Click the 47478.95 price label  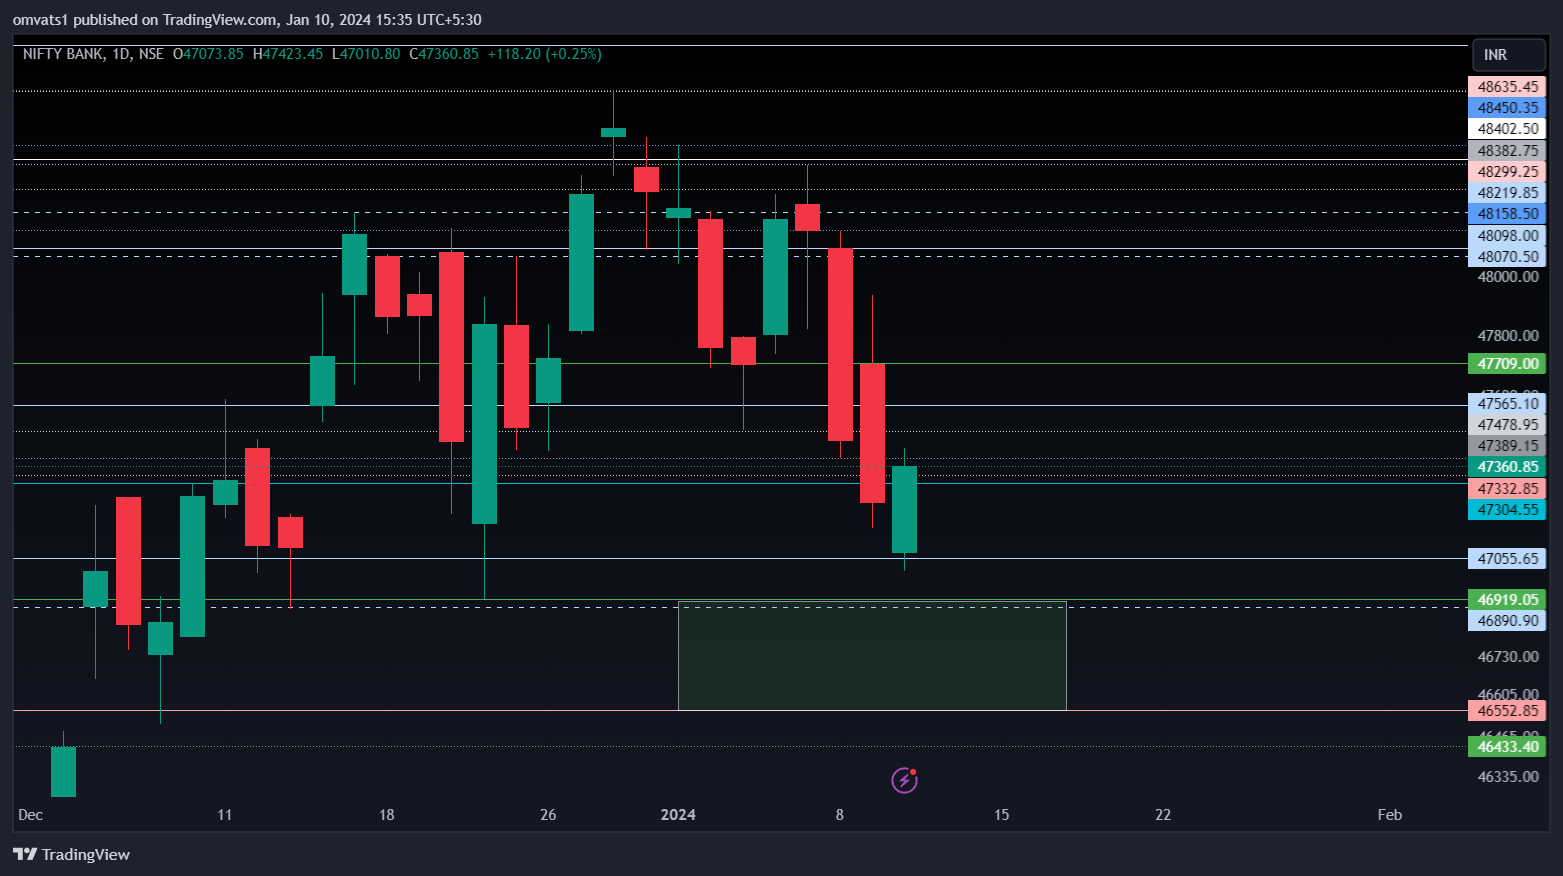[1507, 425]
